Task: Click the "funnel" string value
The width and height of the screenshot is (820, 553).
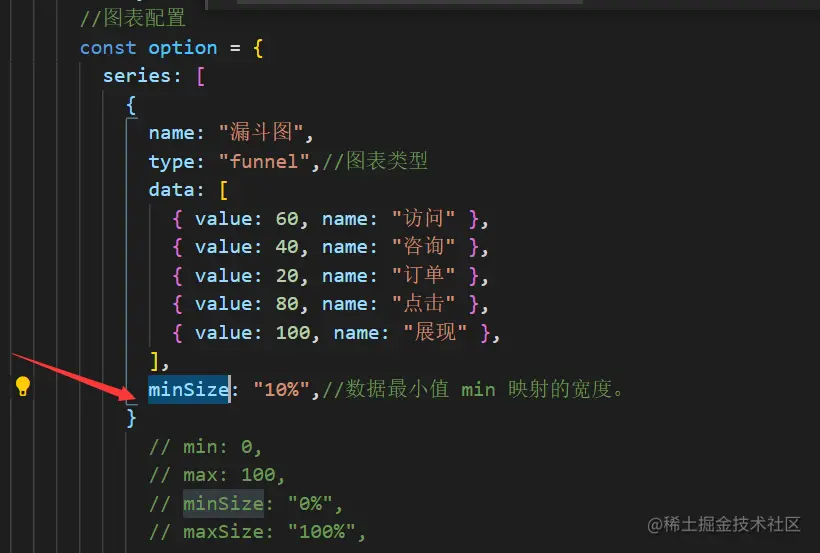Action: [265, 161]
